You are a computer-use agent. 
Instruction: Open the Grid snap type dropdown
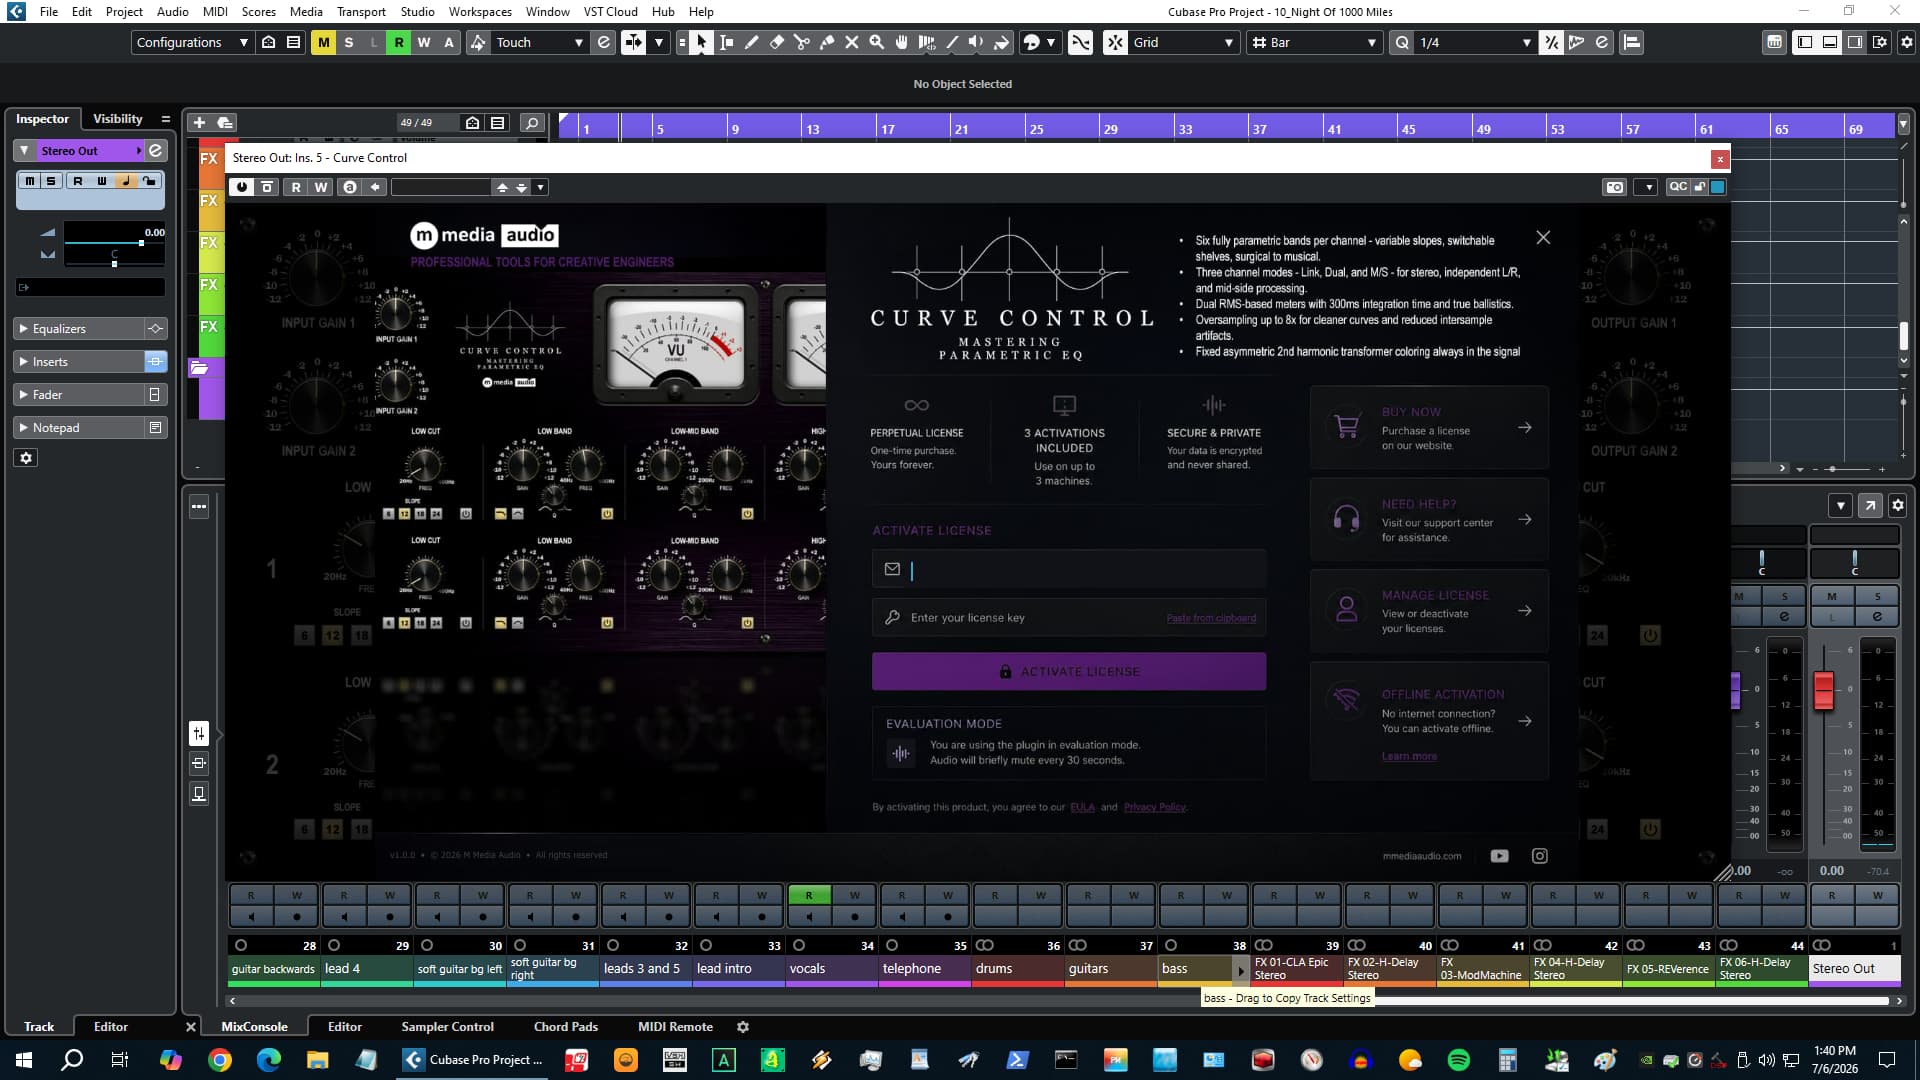click(x=1184, y=42)
